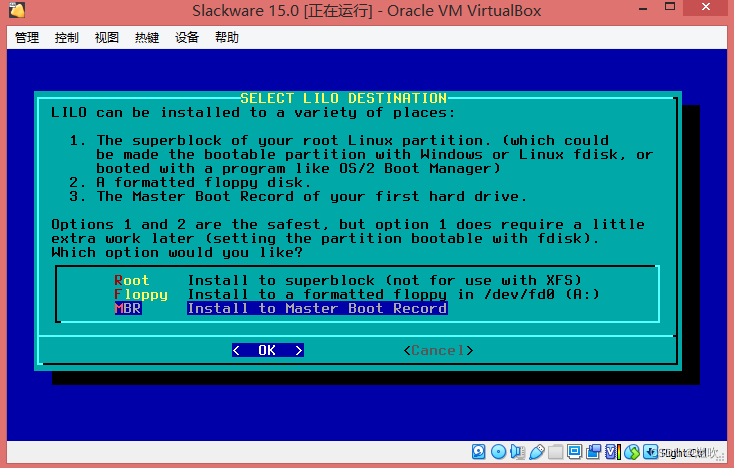Click the display status icon

coord(574,452)
